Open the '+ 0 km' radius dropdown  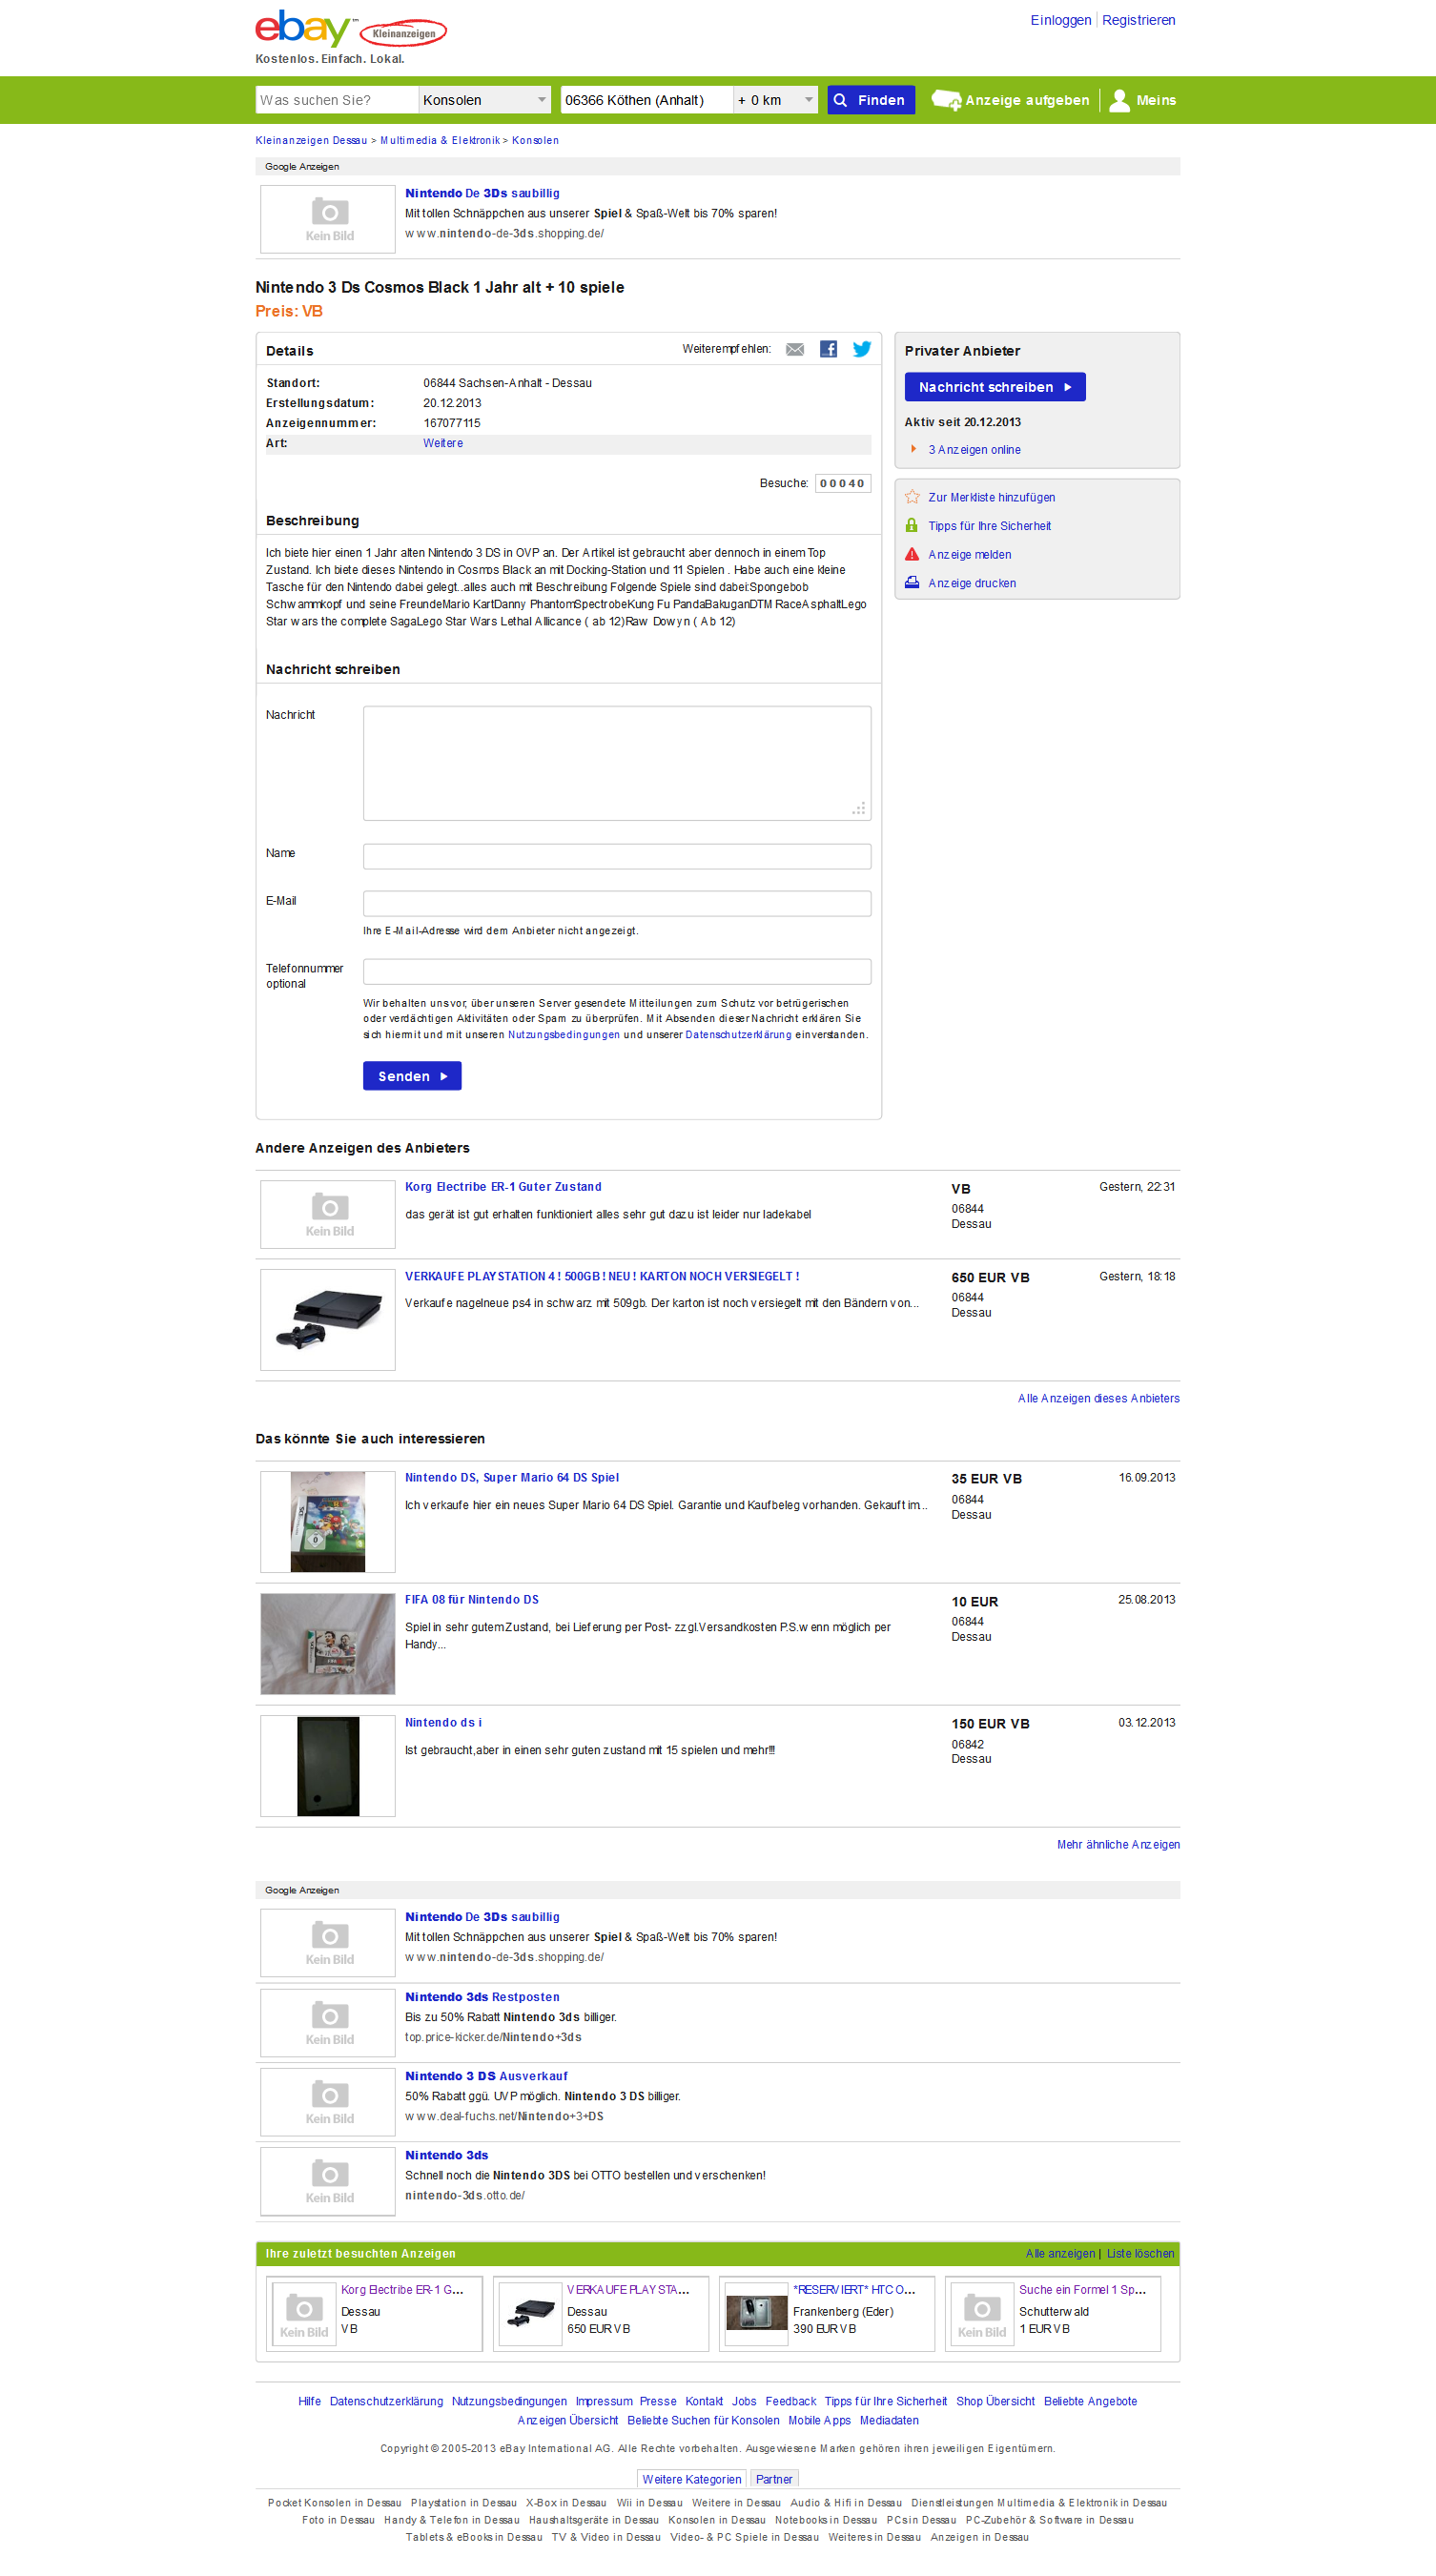(x=775, y=100)
